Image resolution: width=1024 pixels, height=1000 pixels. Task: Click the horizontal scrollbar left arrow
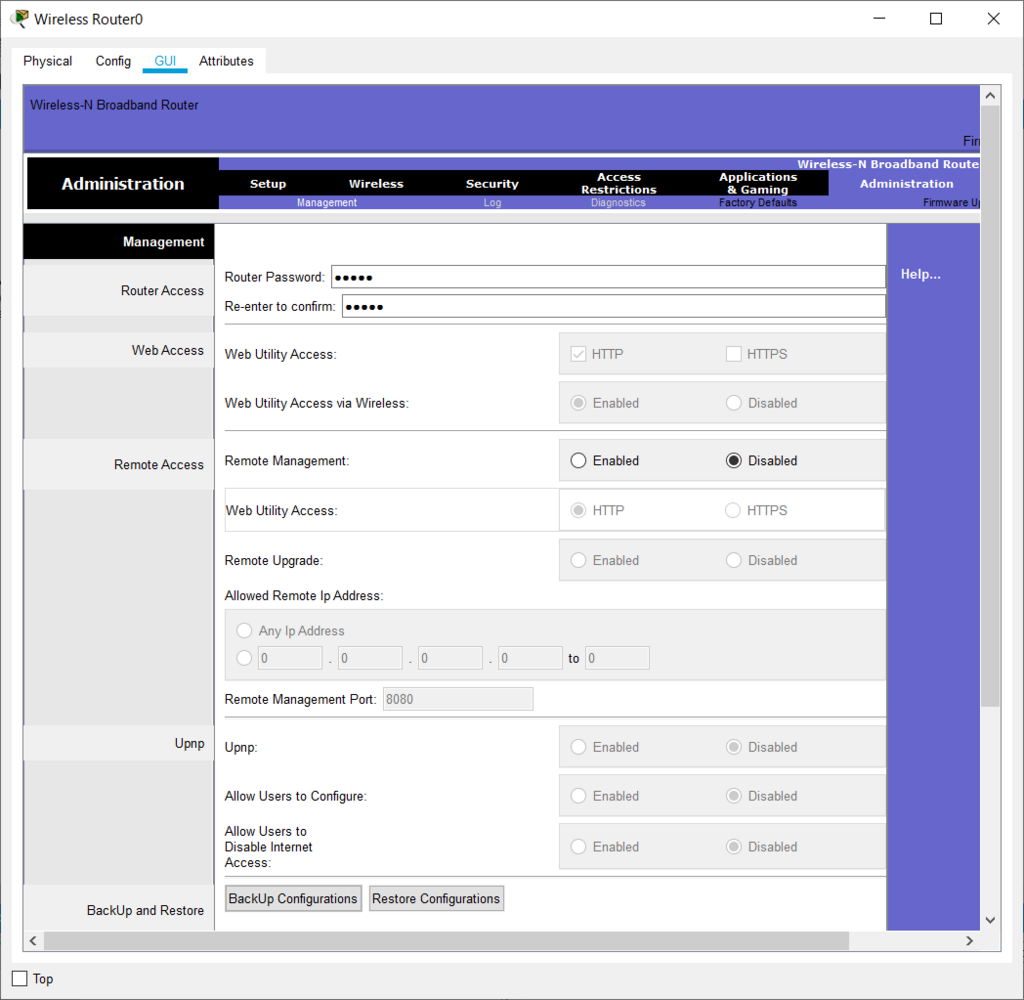33,941
